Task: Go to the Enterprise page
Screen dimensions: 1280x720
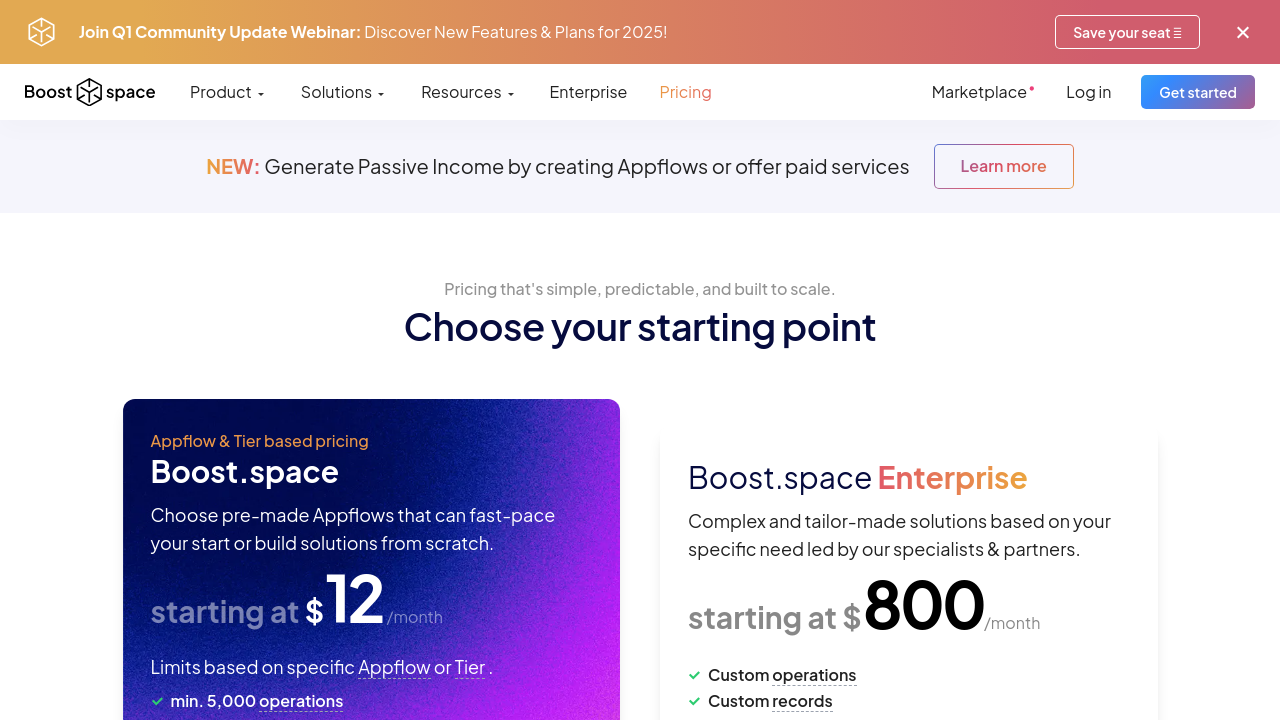Action: pos(588,92)
